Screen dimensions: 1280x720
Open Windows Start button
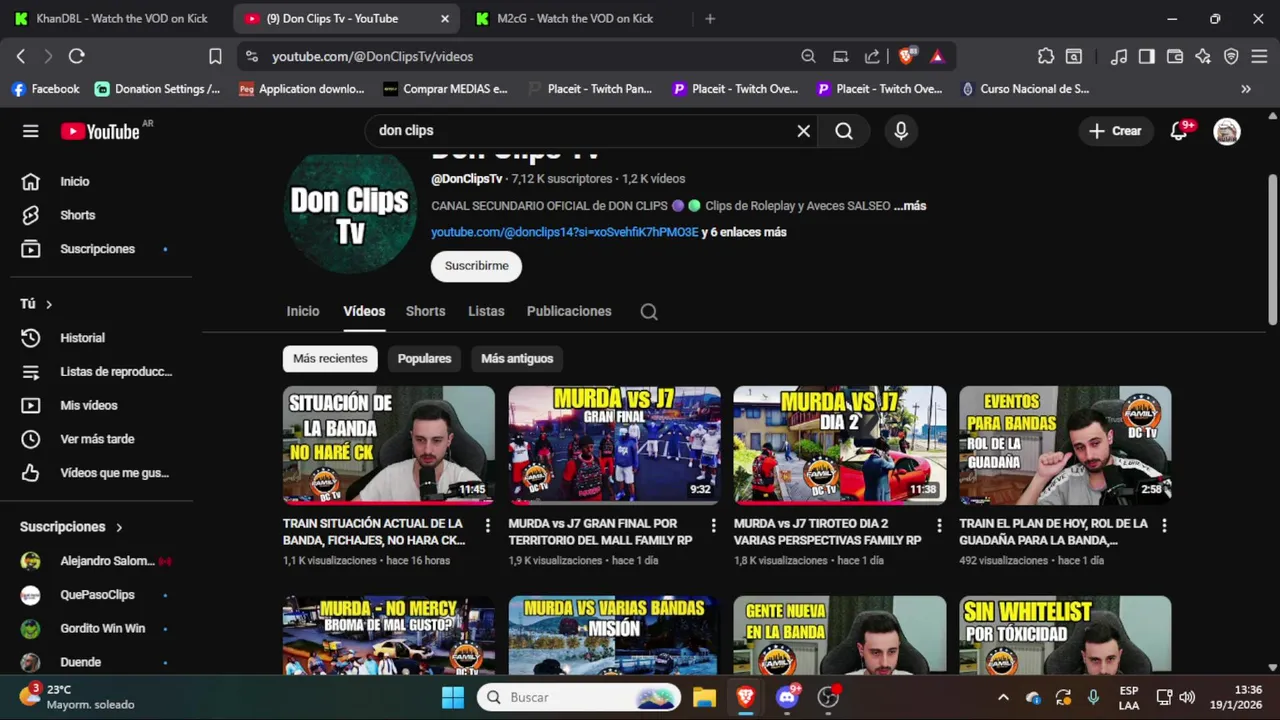pos(453,697)
